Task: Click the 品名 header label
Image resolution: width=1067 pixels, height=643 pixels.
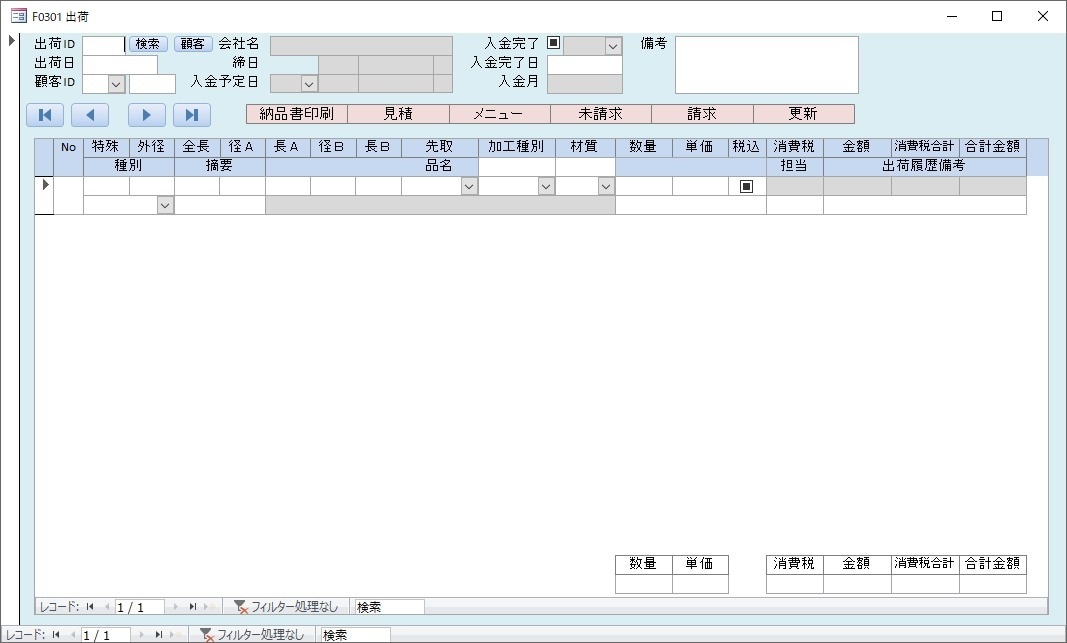Action: point(439,166)
